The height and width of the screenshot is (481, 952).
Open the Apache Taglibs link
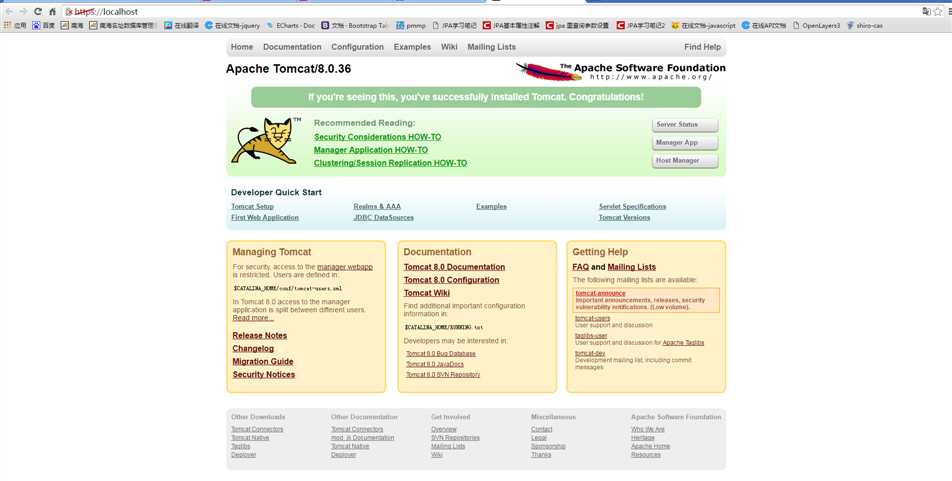click(x=684, y=343)
